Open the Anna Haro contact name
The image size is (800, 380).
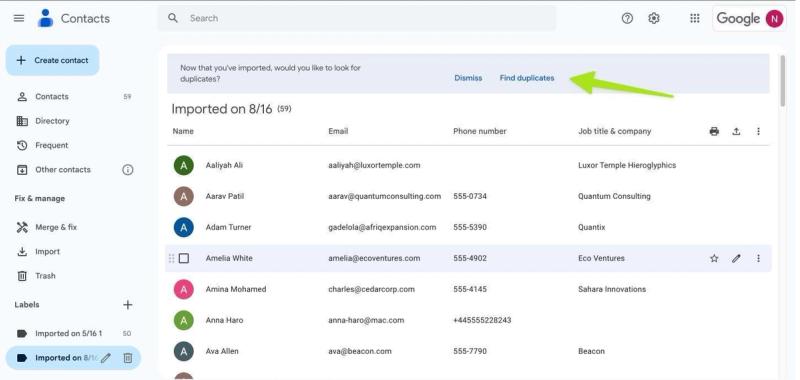click(224, 320)
